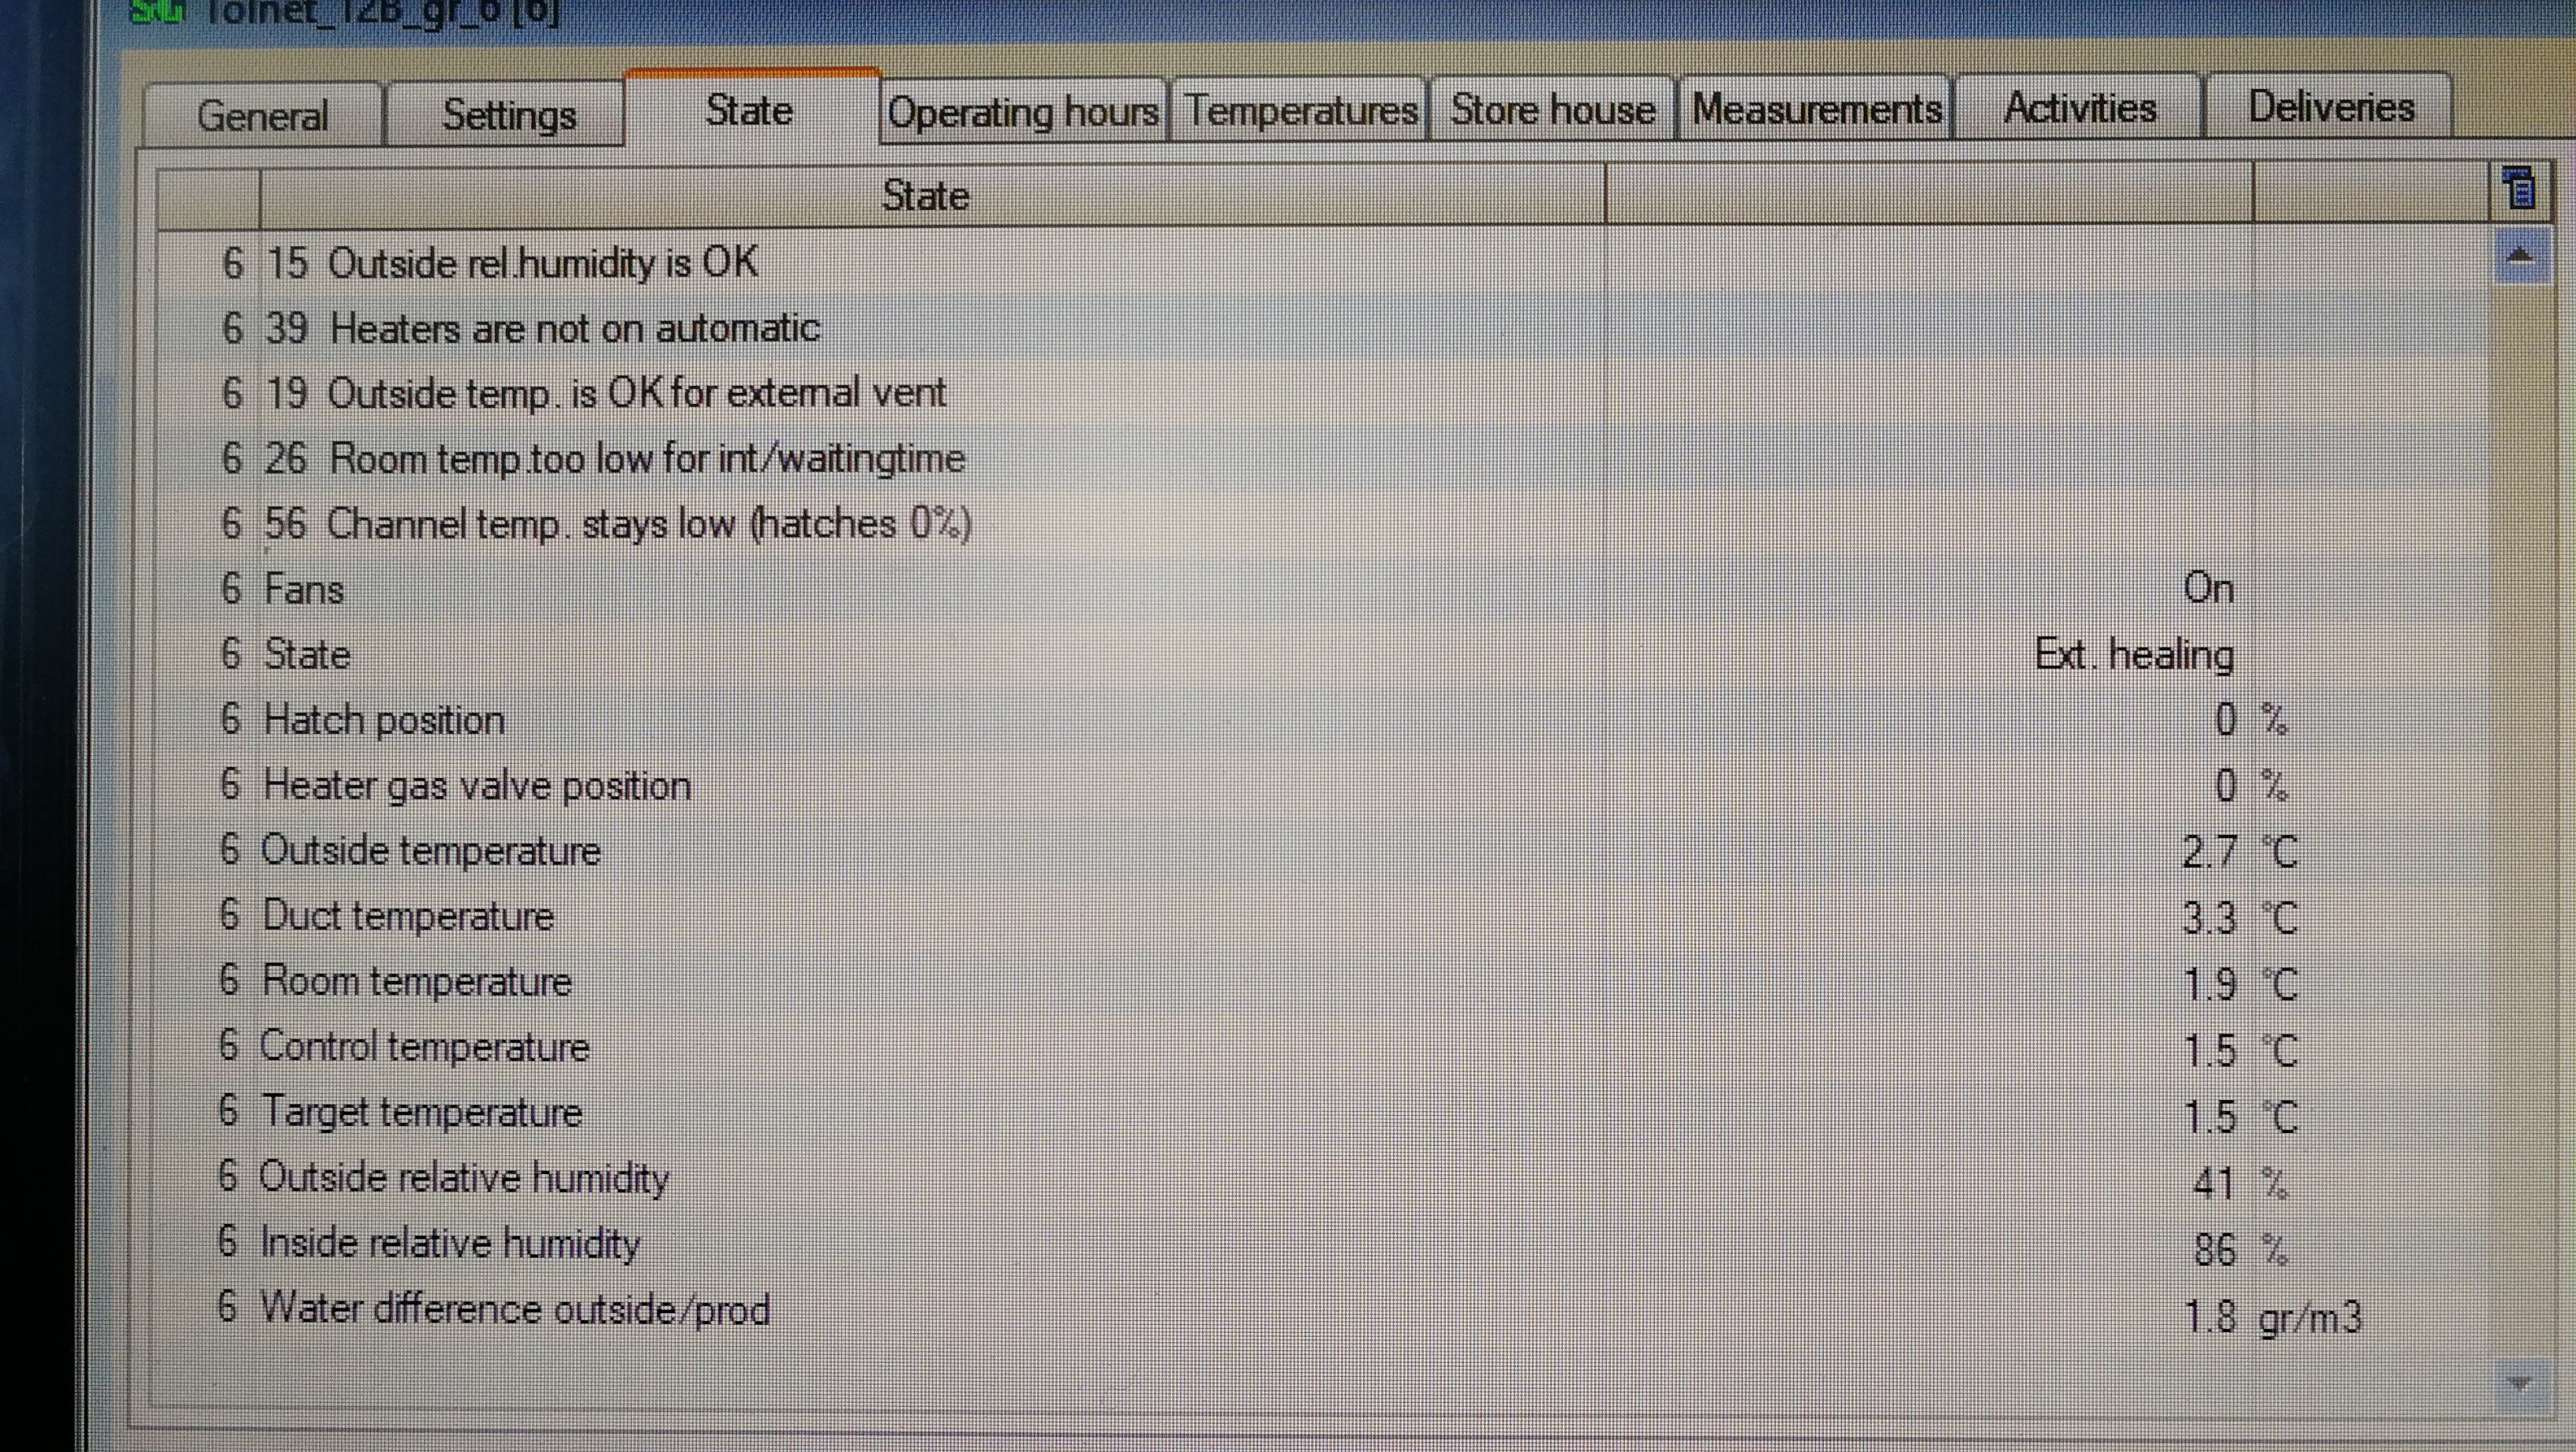Switch to the Temperatures tab
2576x1452 pixels.
click(x=1301, y=110)
